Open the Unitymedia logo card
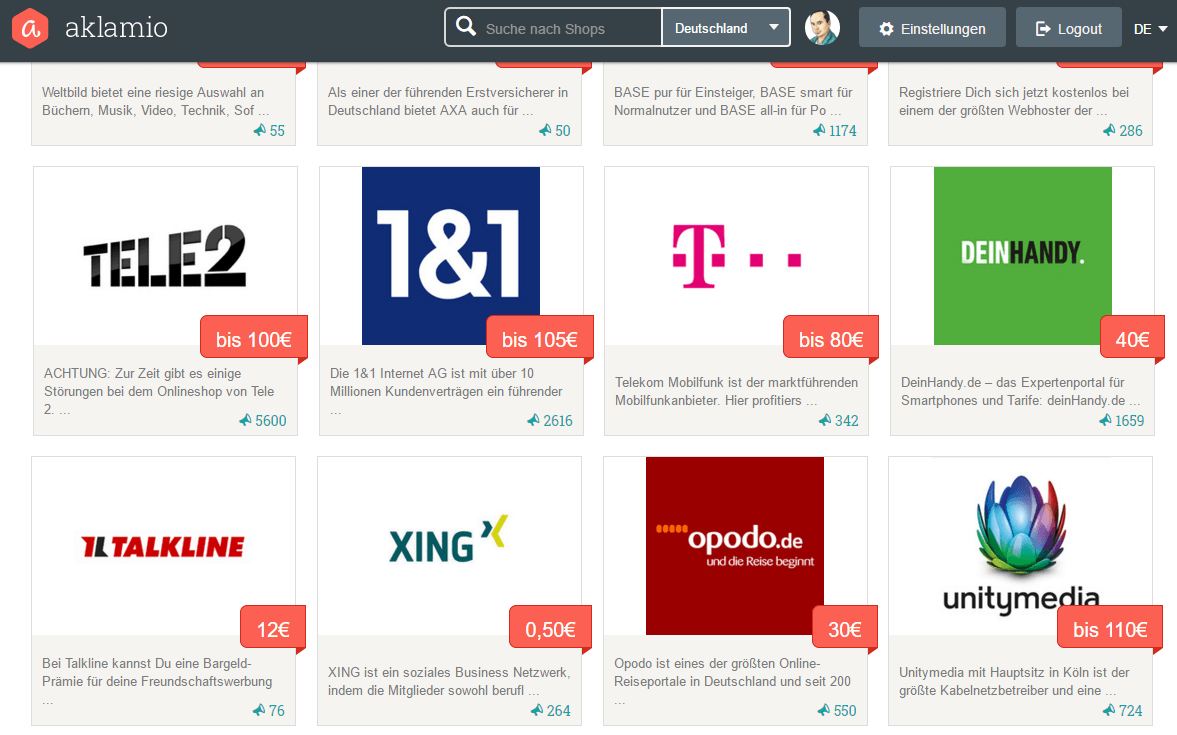The width and height of the screenshot is (1177, 735). pos(1021,546)
